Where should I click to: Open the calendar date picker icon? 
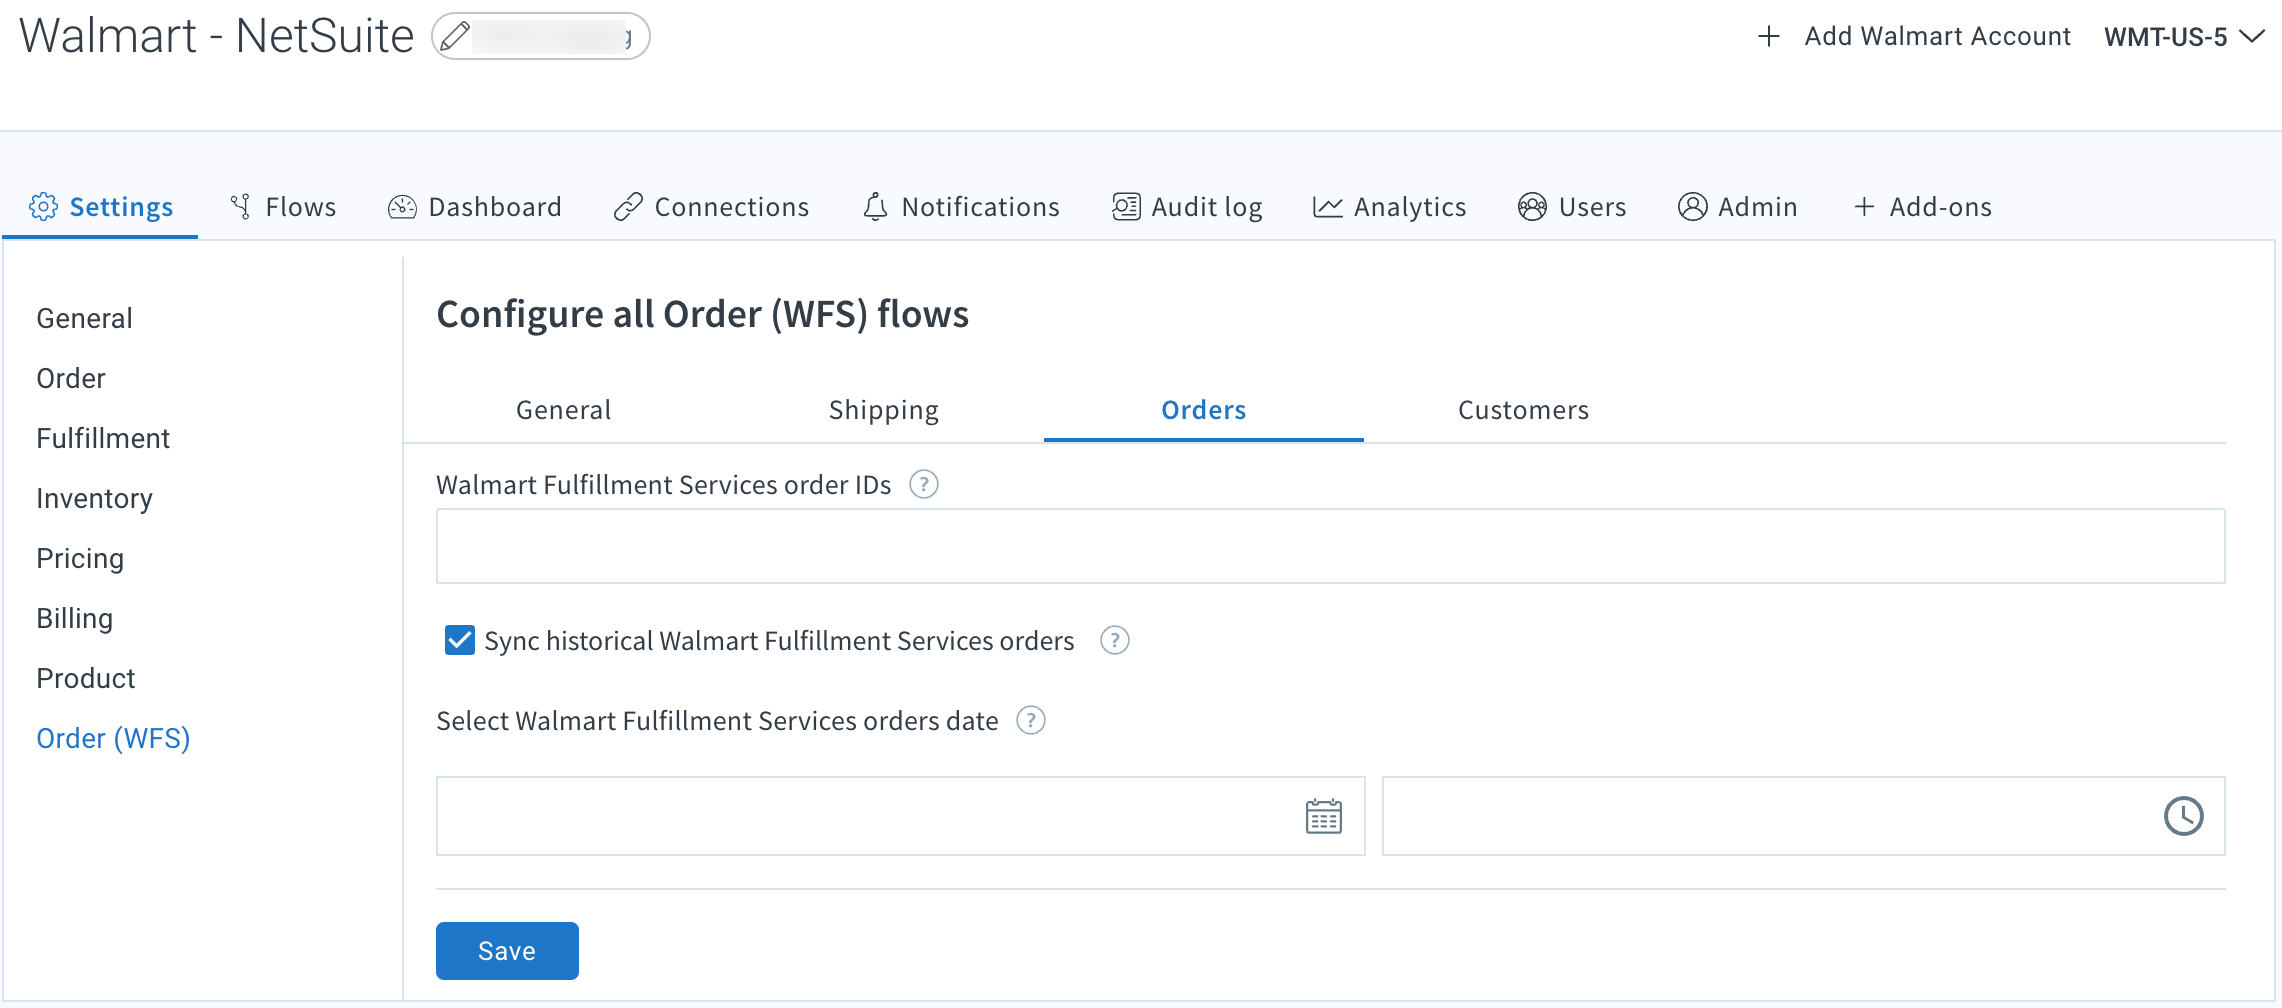tap(1323, 816)
